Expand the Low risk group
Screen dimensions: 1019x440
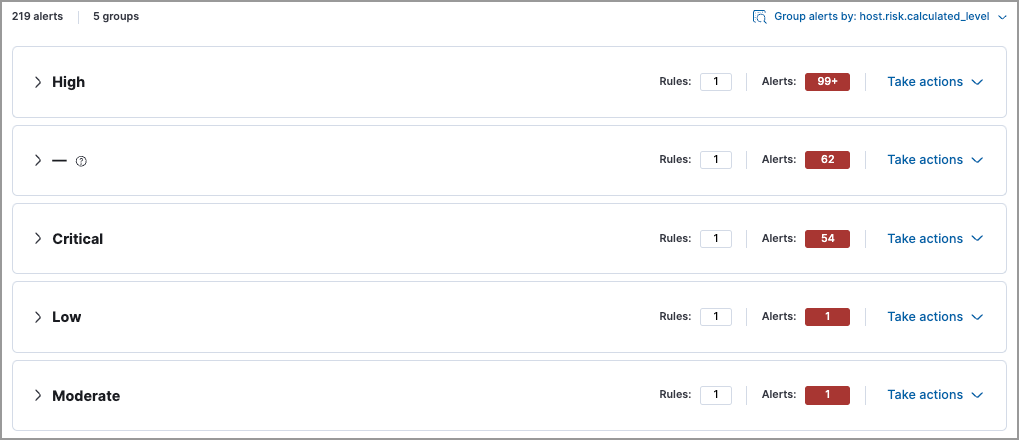(38, 317)
